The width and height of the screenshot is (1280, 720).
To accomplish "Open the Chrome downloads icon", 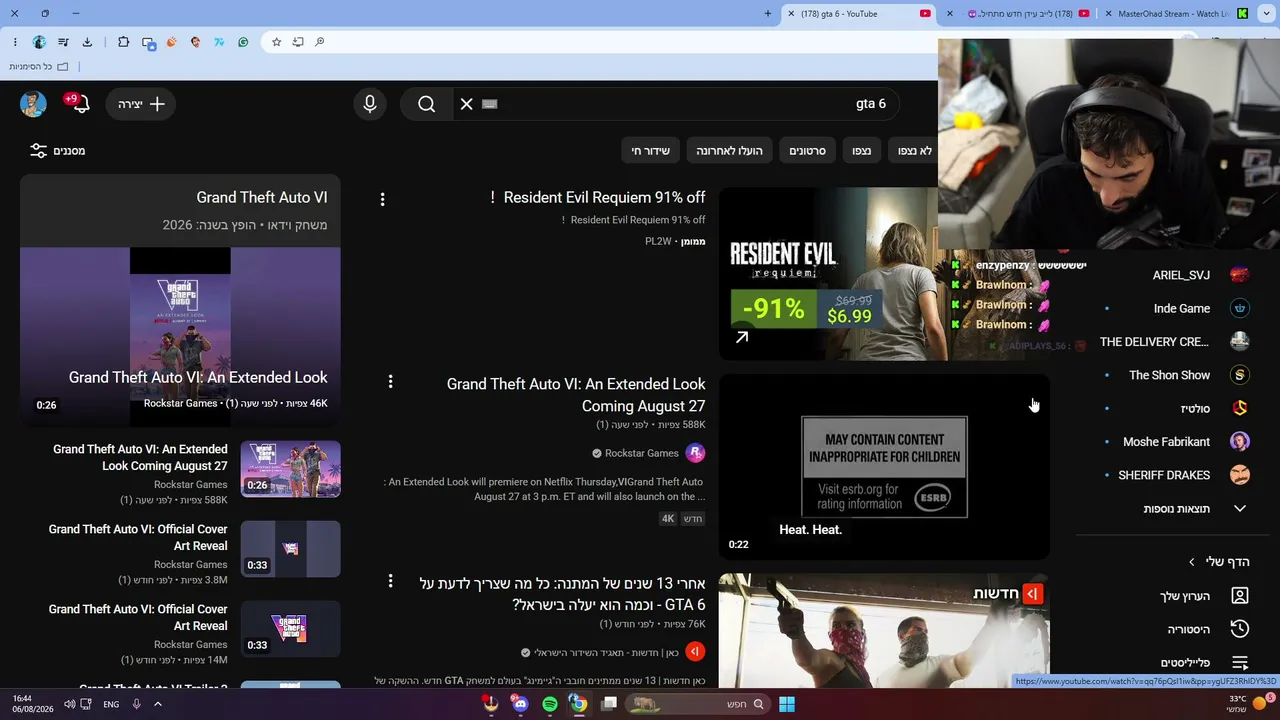I will click(x=87, y=42).
